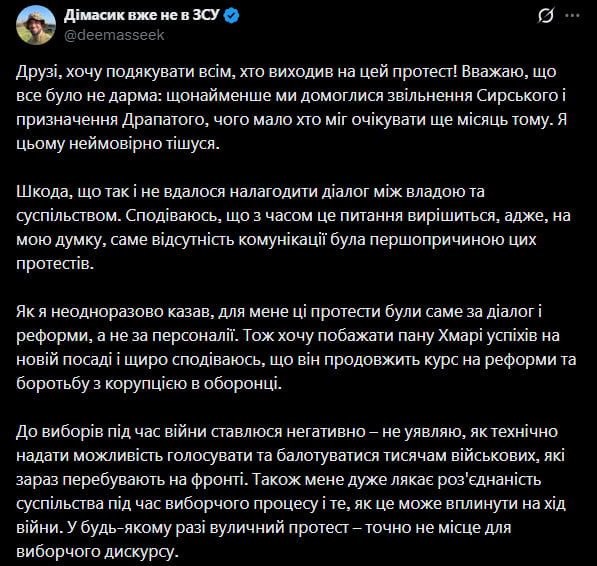Open the three-dot more options menu

point(572,16)
